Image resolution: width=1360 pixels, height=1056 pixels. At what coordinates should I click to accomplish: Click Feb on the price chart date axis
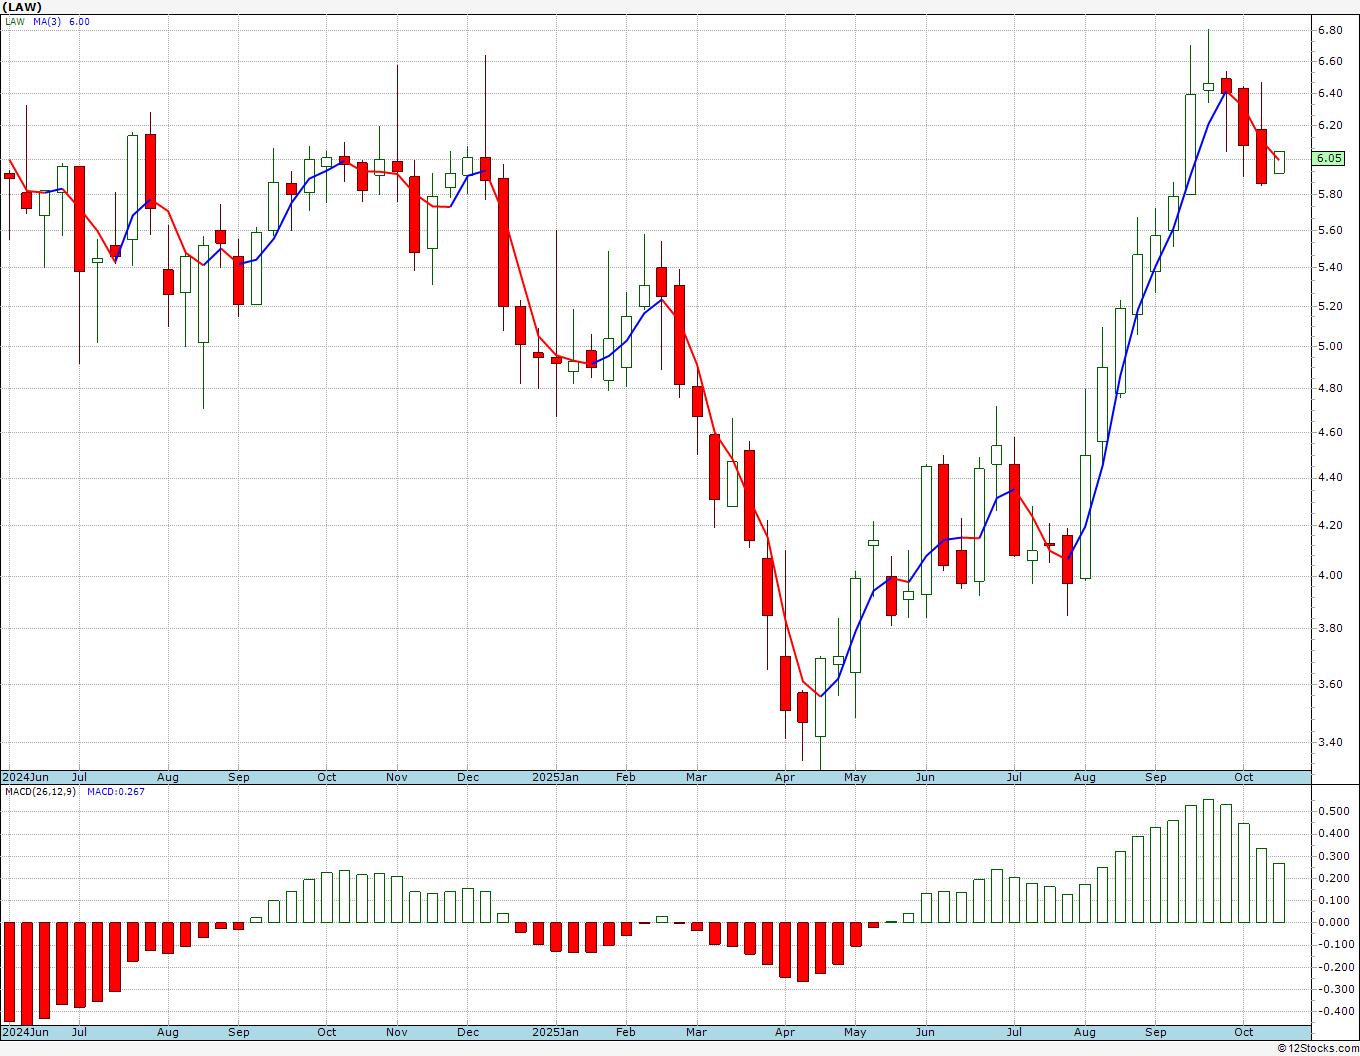[x=626, y=777]
